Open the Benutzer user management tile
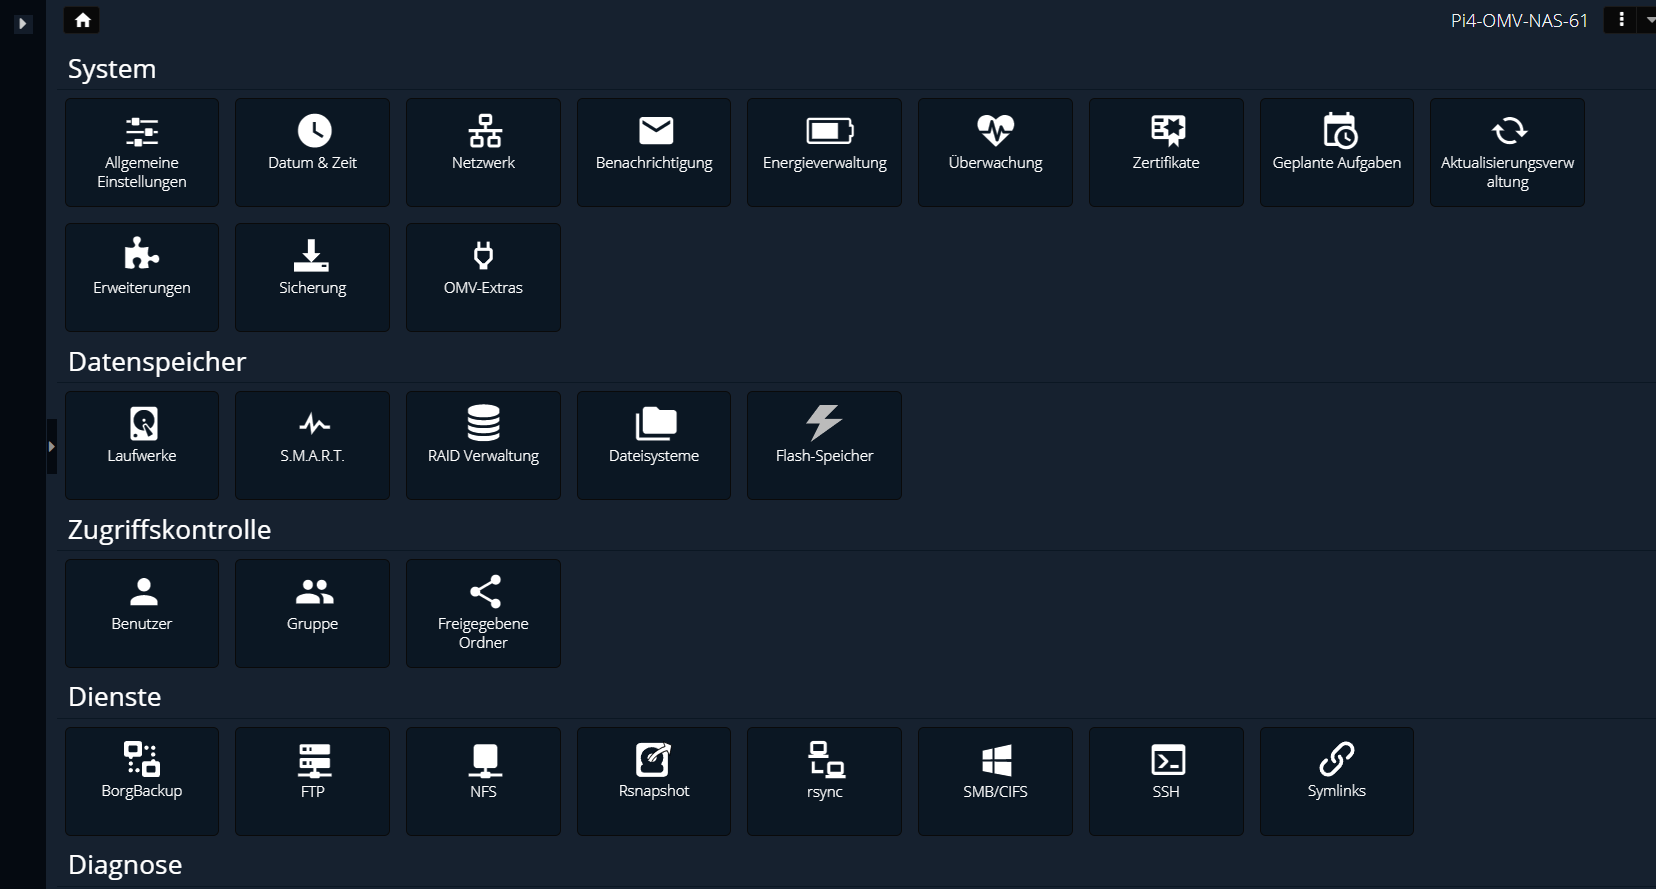Viewport: 1656px width, 889px height. 142,613
